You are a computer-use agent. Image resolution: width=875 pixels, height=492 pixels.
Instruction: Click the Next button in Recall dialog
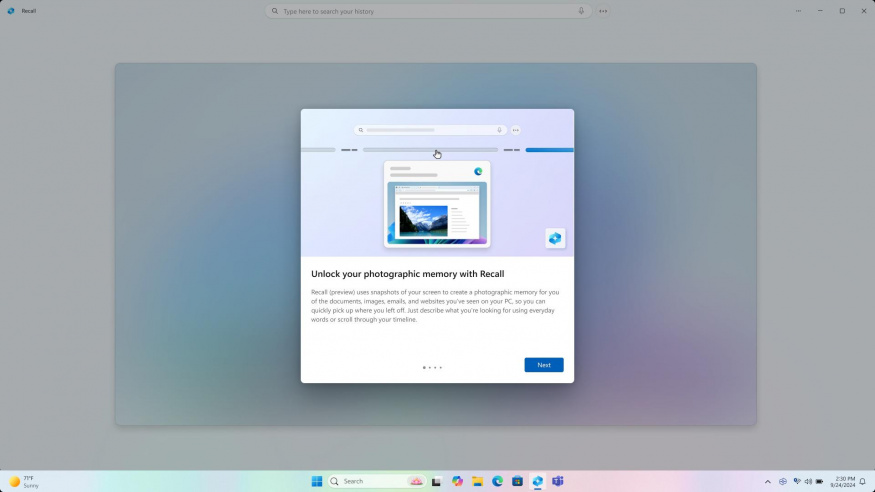point(543,365)
